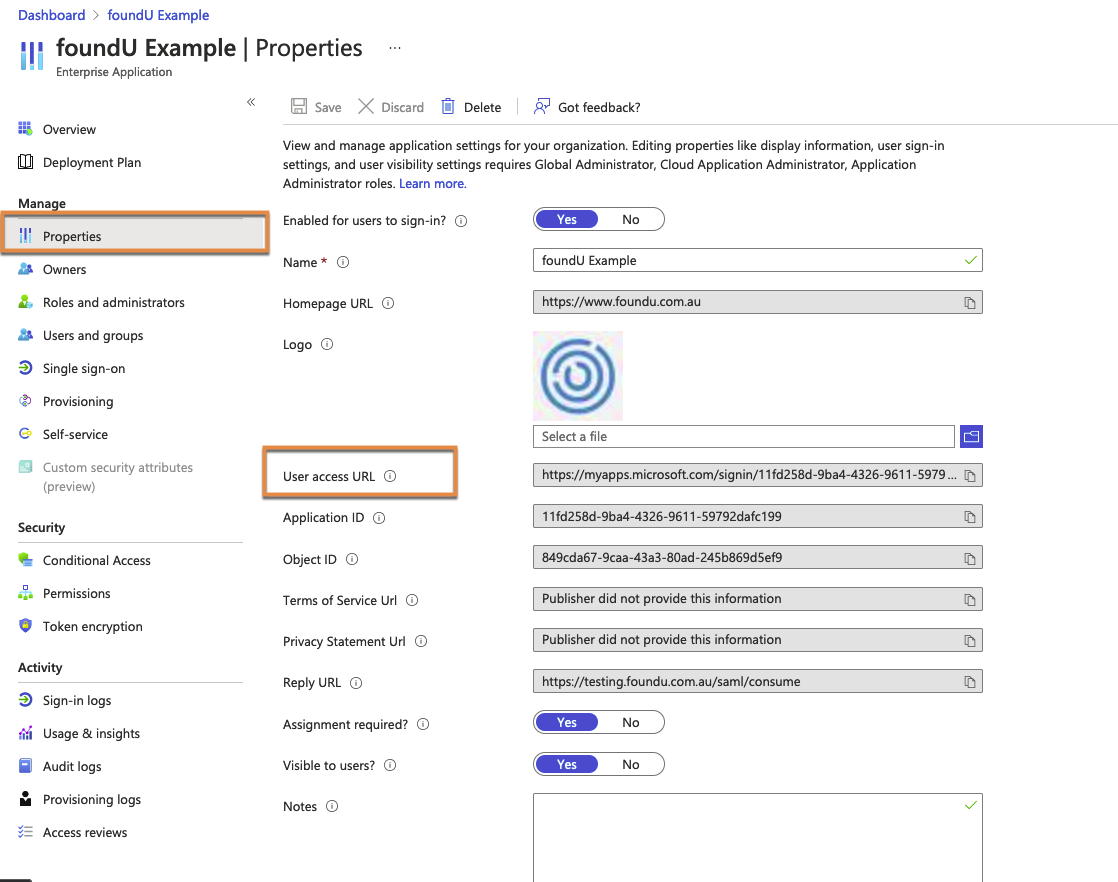Click the Delete trash icon
This screenshot has height=882, width=1118.
coord(448,107)
